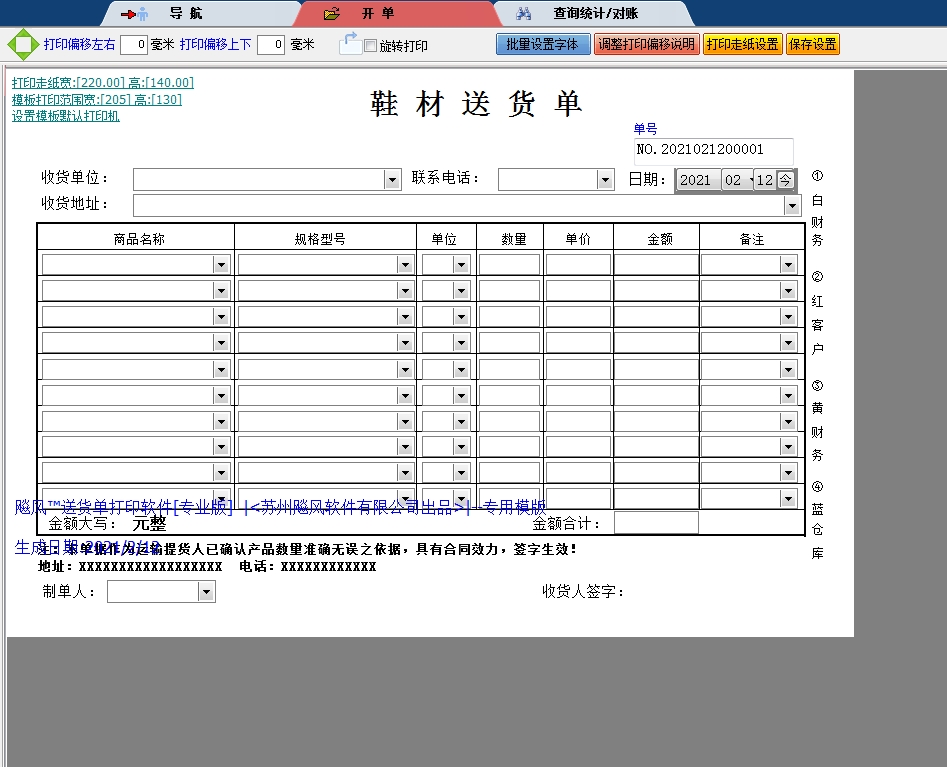Viewport: 947px width, 767px height.
Task: Click the 今 today button in date picker
Action: 786,180
